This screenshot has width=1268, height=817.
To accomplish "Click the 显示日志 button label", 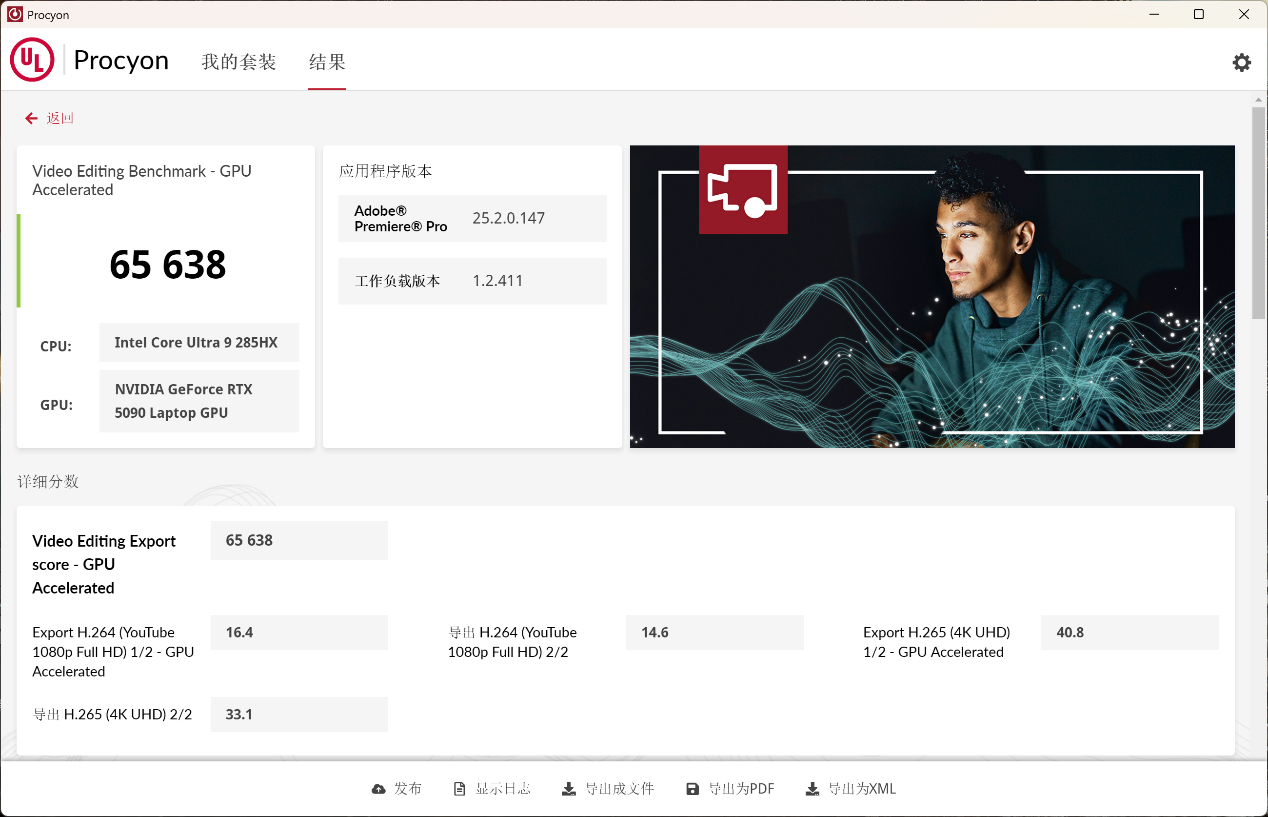I will [502, 788].
